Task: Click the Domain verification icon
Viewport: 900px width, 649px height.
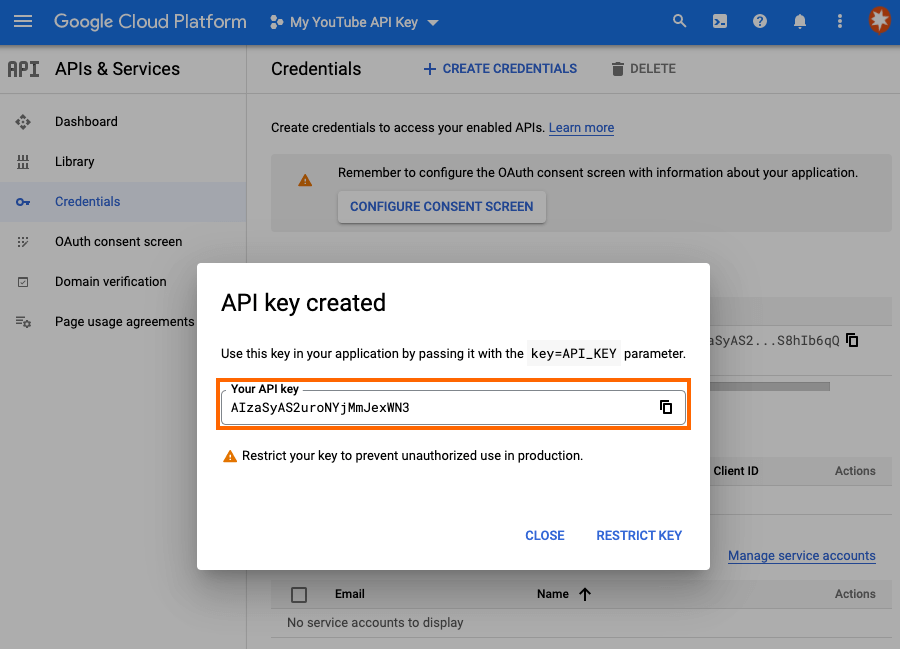Action: point(23,282)
